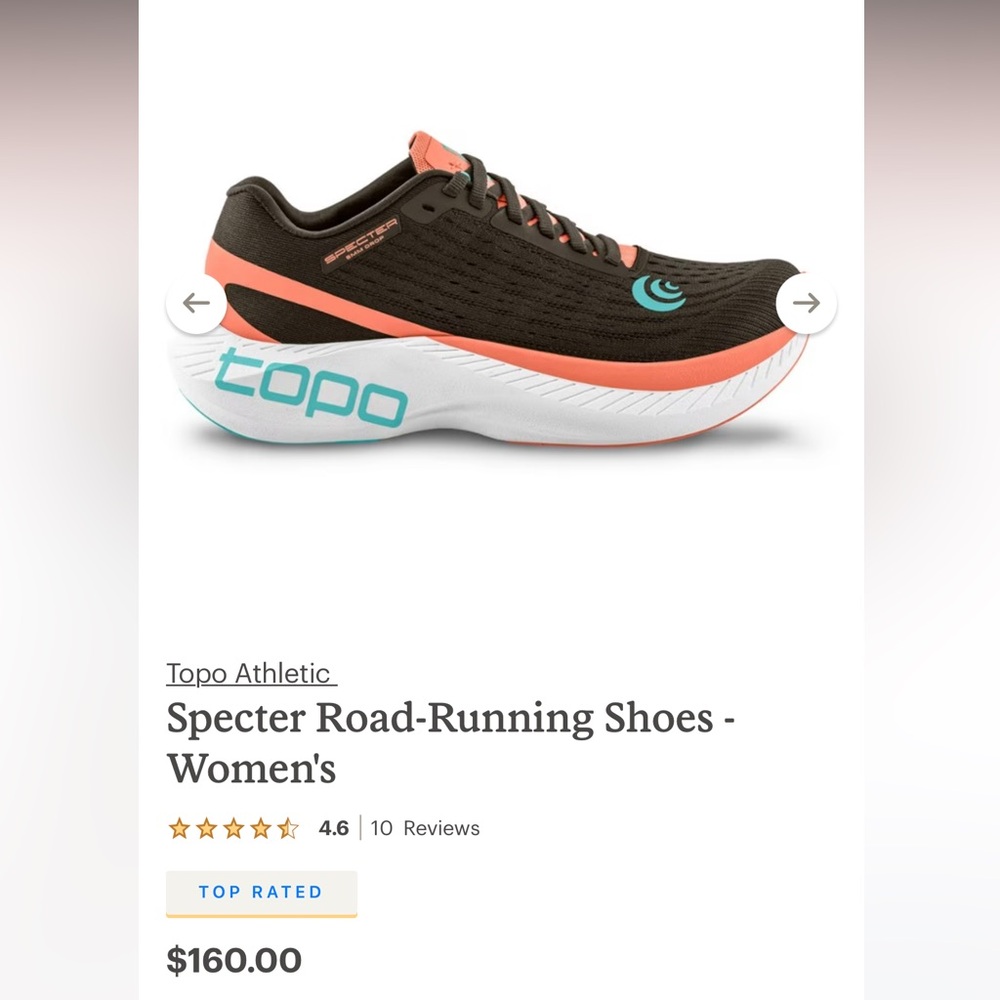Select the second star icon
1000x1000 pixels.
pos(208,828)
